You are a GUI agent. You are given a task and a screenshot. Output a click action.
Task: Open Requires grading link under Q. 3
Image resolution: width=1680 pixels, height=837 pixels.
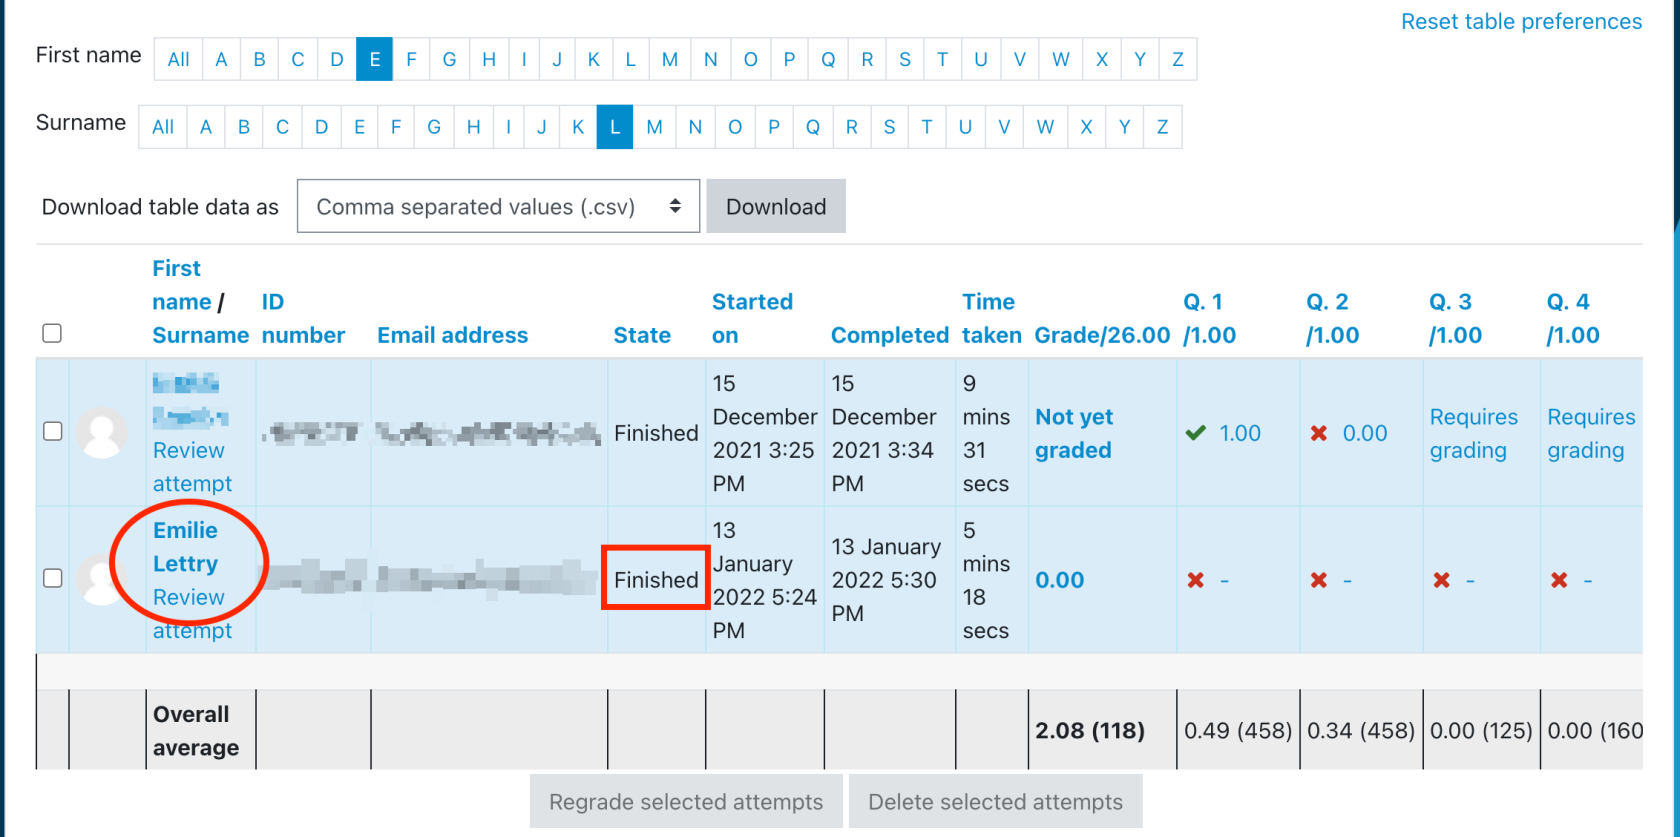[1473, 433]
